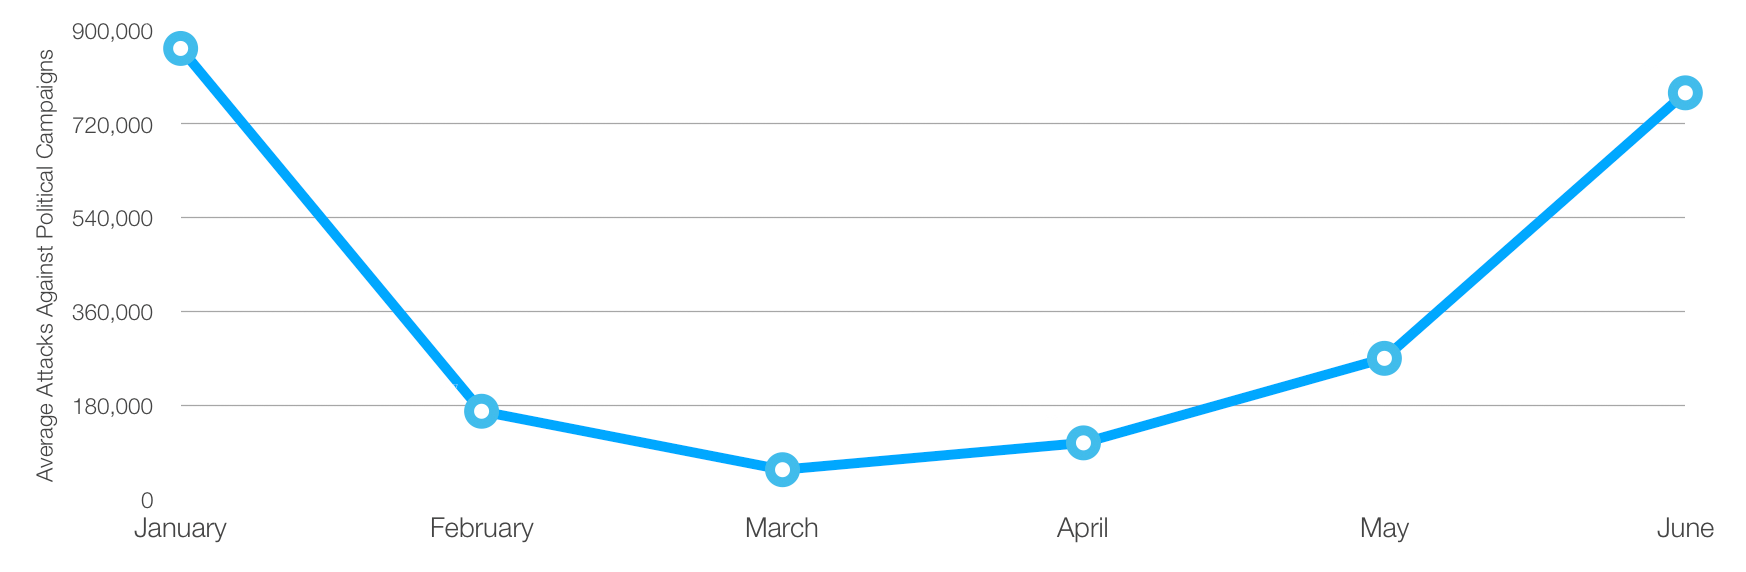Select the Average Attacks Against Political Campaigns title
This screenshot has width=1746, height=572.
(45, 265)
